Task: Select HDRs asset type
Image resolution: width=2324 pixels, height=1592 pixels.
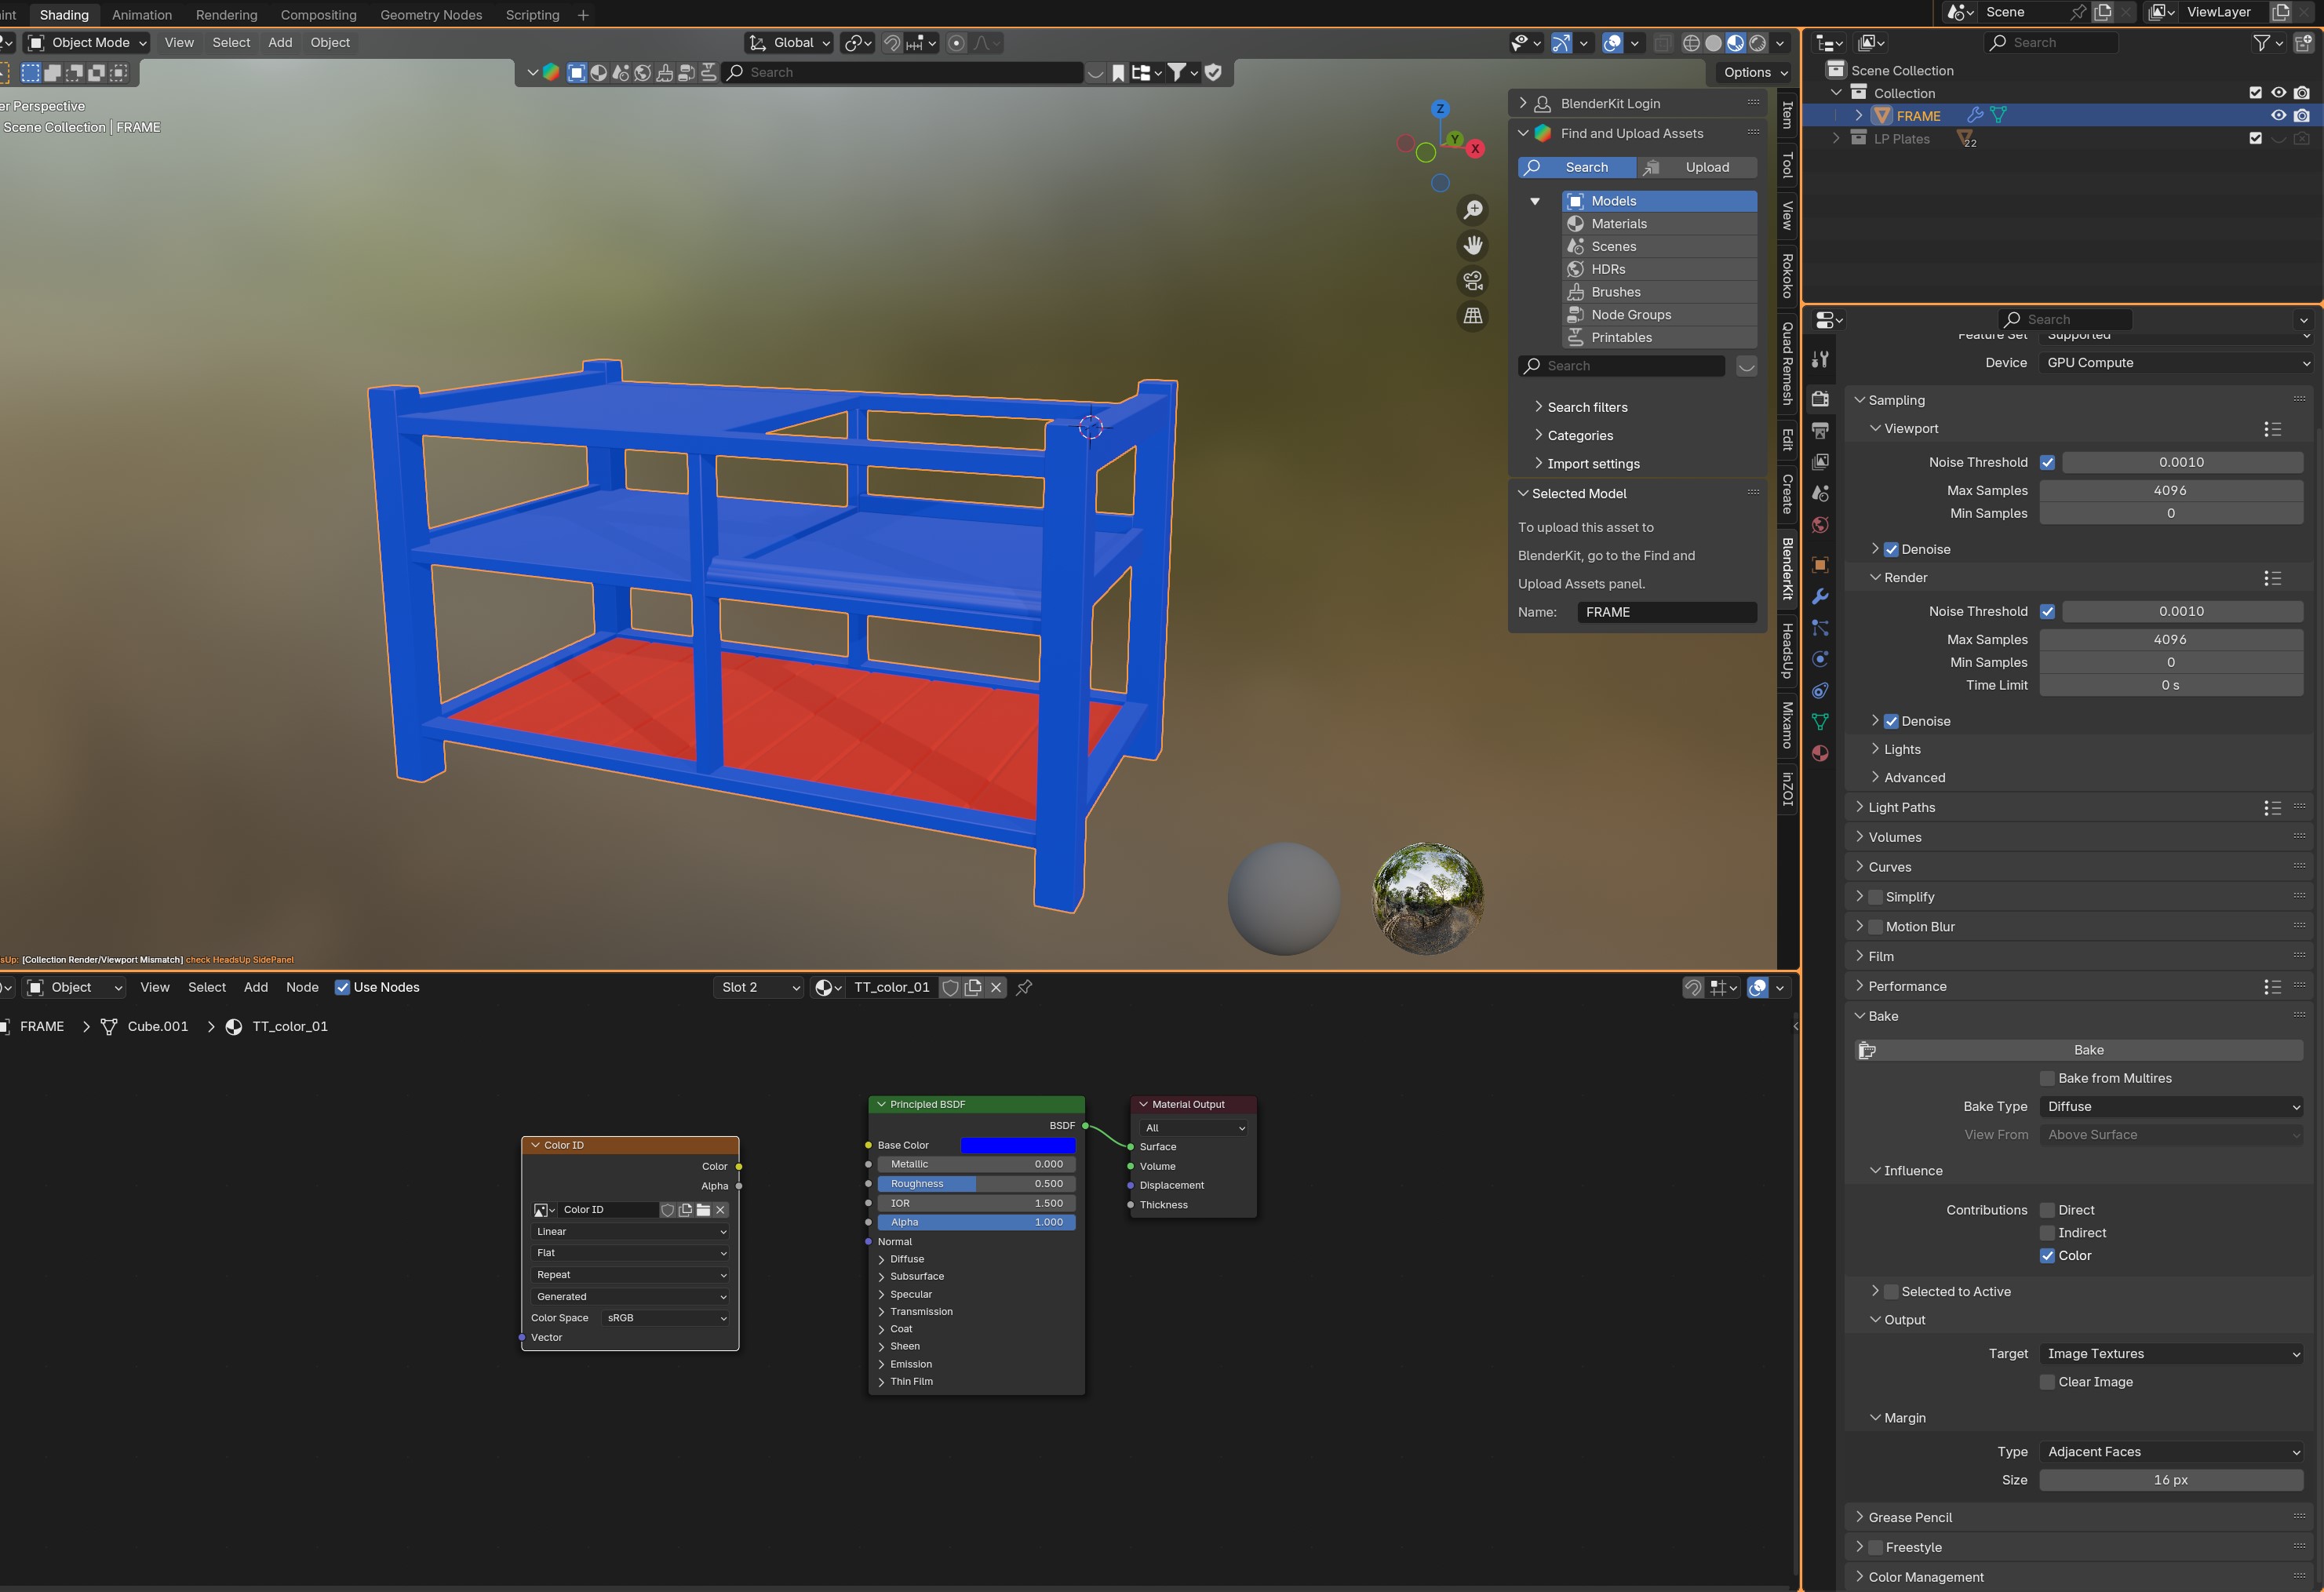Action: [1659, 269]
